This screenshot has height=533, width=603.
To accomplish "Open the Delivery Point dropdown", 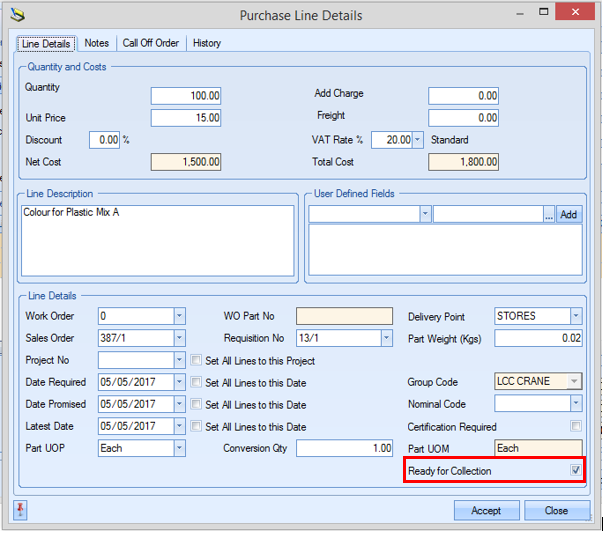I will (576, 316).
